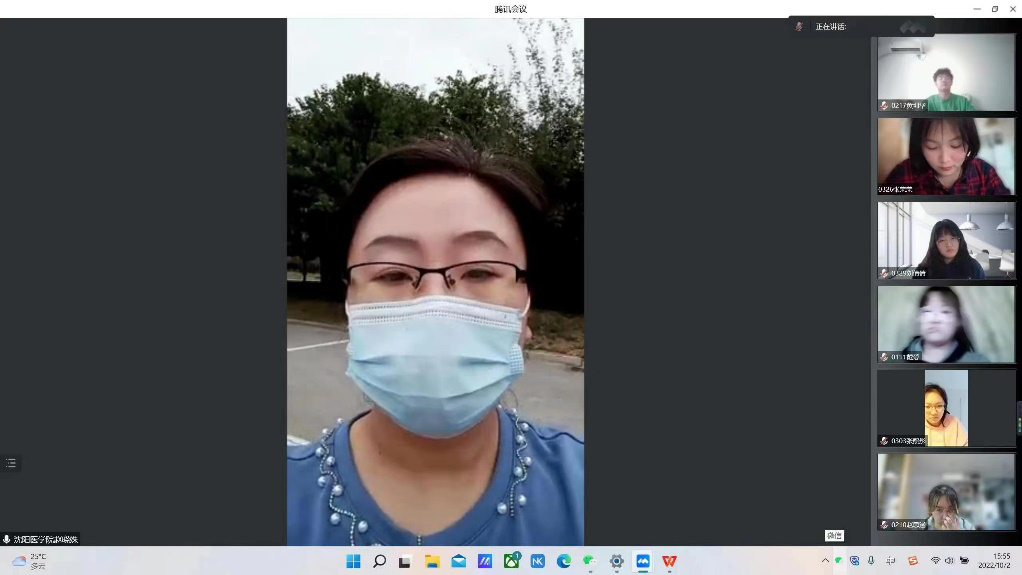Switch to Tencent Meeting taskbar icon
This screenshot has width=1022, height=575.
point(643,561)
